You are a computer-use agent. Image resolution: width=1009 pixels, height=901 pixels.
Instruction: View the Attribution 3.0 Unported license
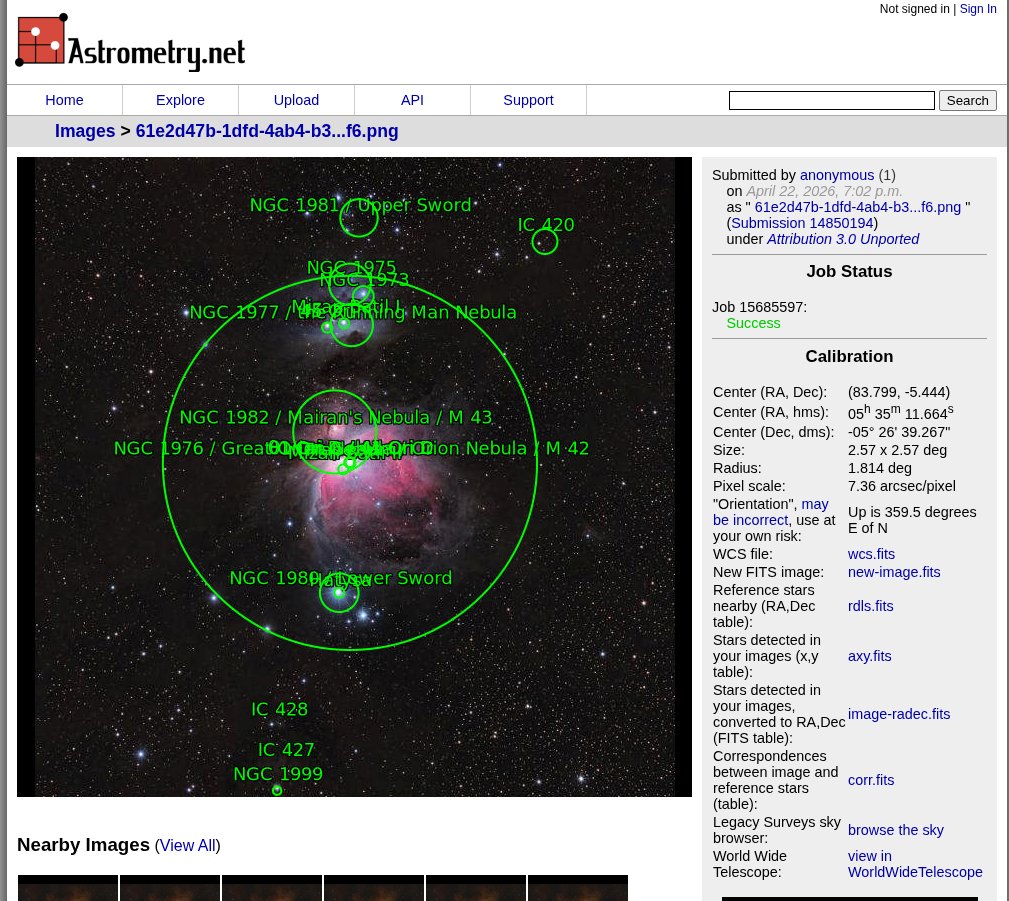point(843,239)
